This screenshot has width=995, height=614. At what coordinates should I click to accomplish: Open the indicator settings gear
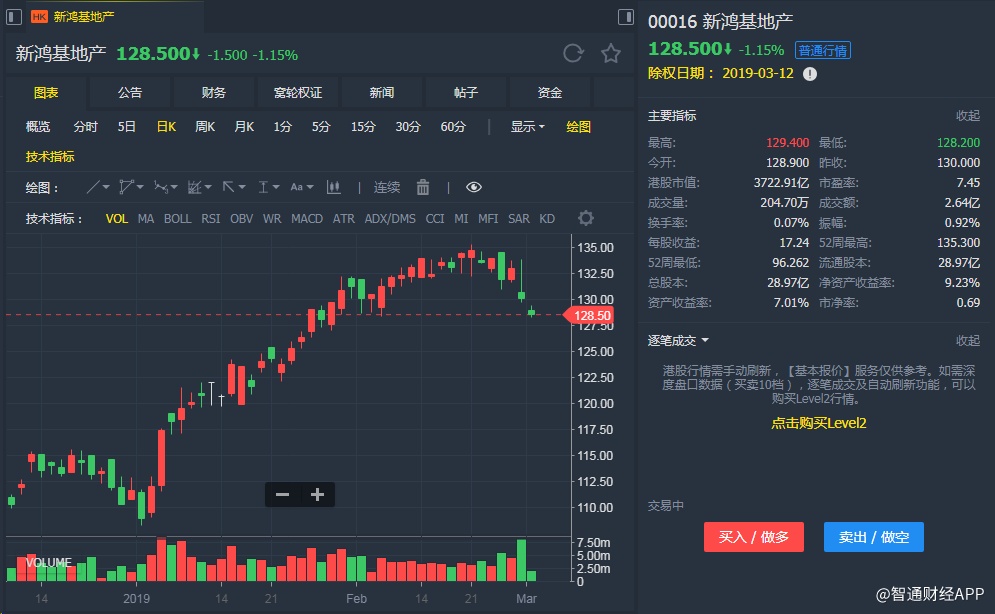point(586,218)
